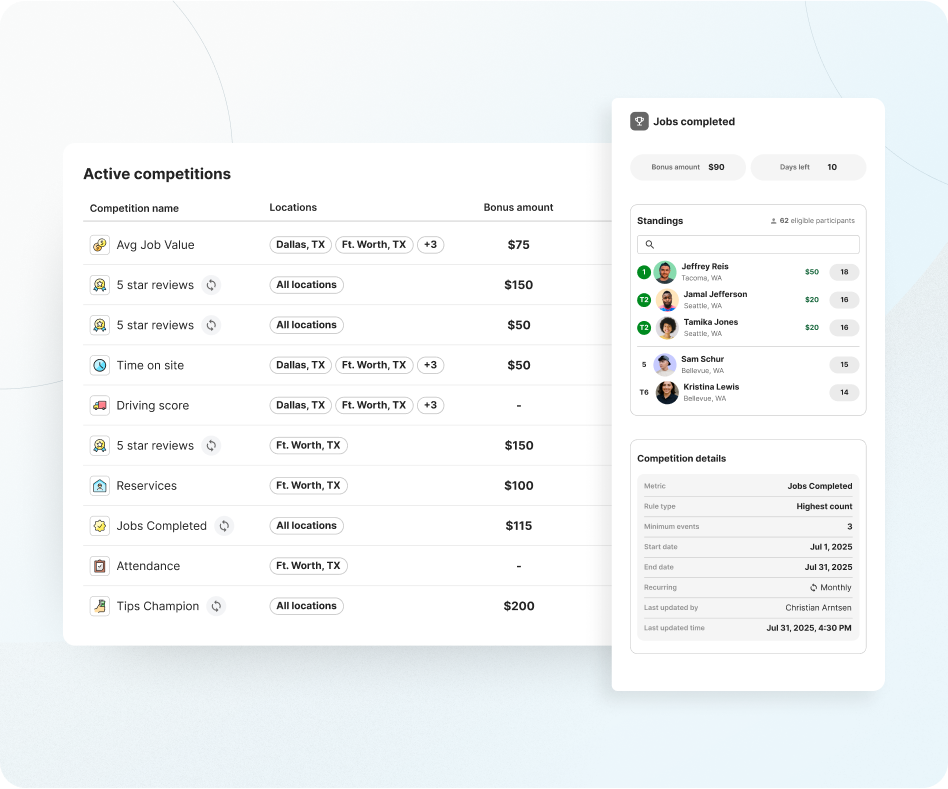Click the Days left 10 pill
Screen dimensions: 948x789
[808, 167]
